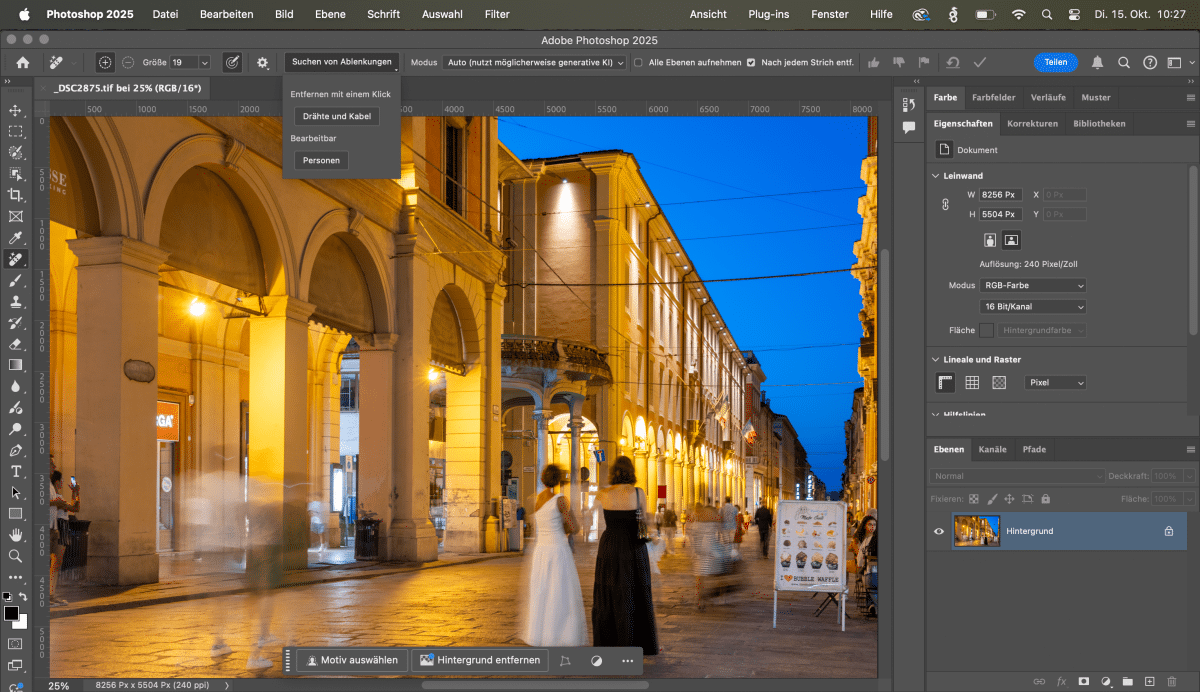Select the Remove (healing) tool

[15, 259]
